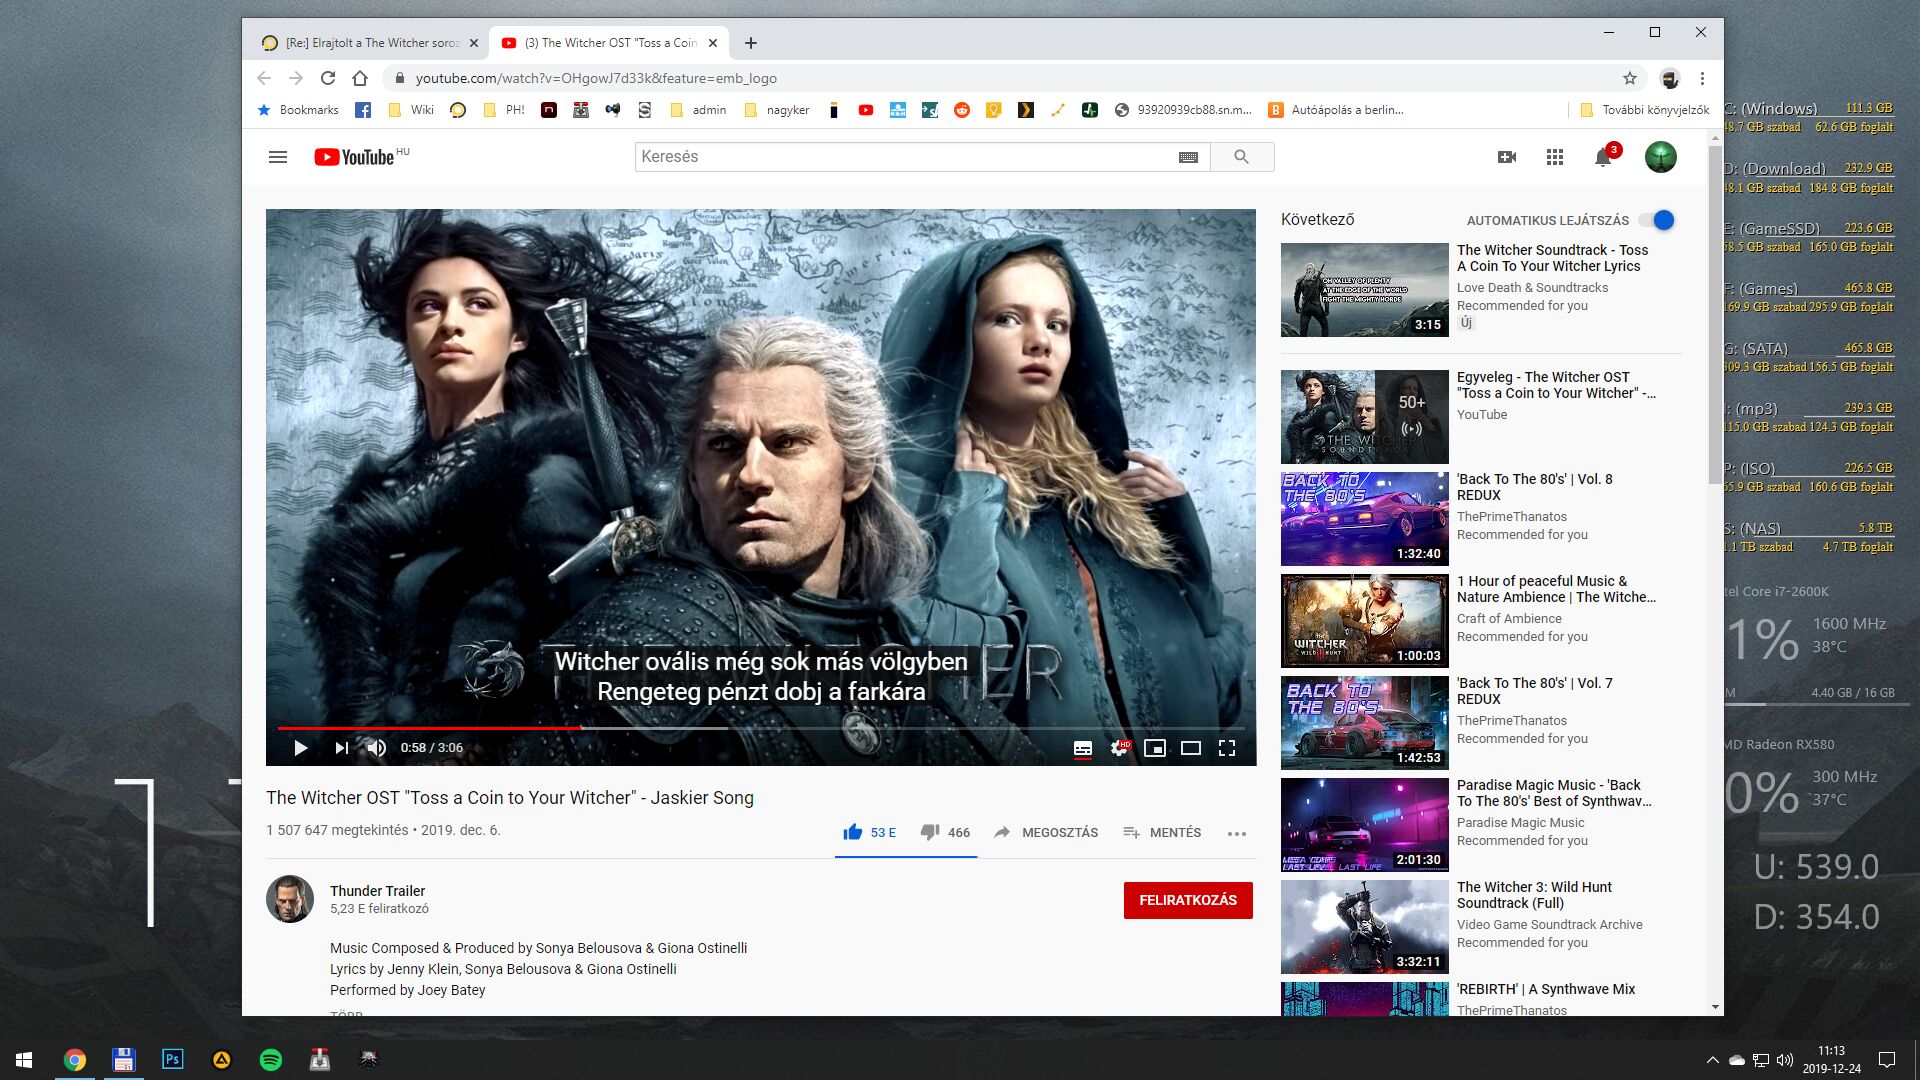Open Windows Start menu

24,1060
